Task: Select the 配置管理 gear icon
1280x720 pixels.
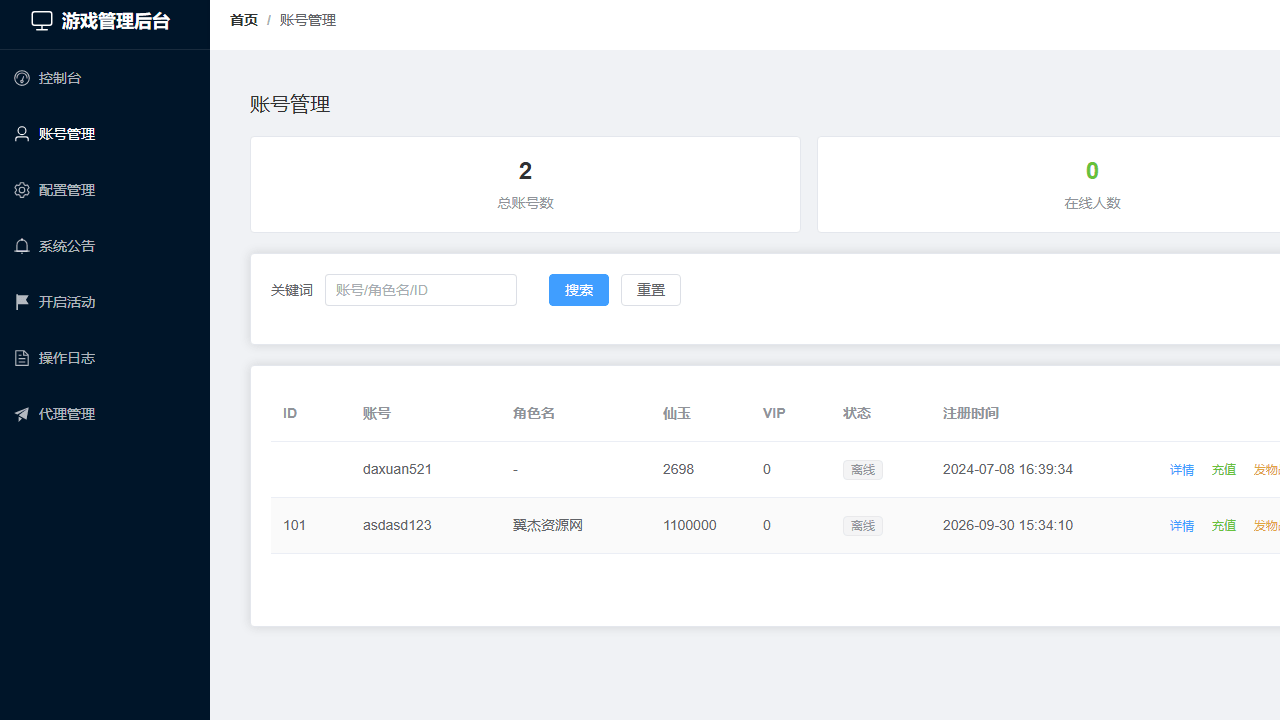Action: coord(22,190)
